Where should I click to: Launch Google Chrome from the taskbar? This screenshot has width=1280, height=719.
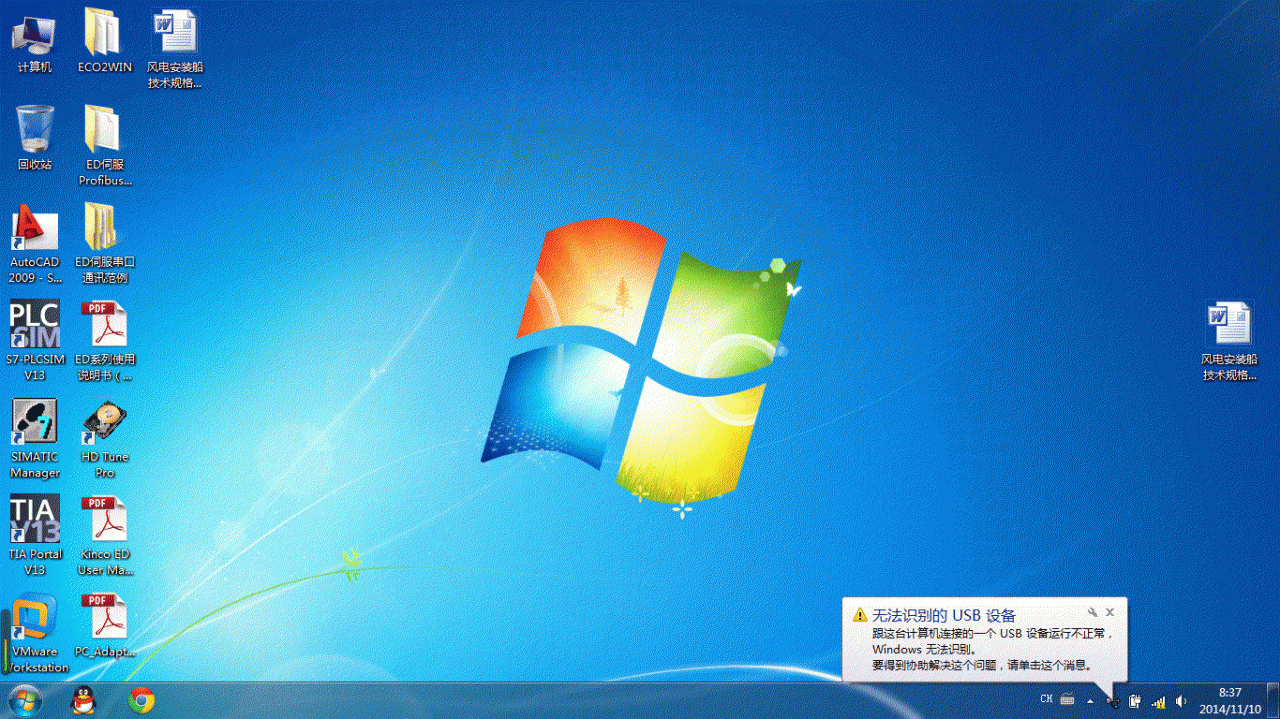pyautogui.click(x=142, y=701)
